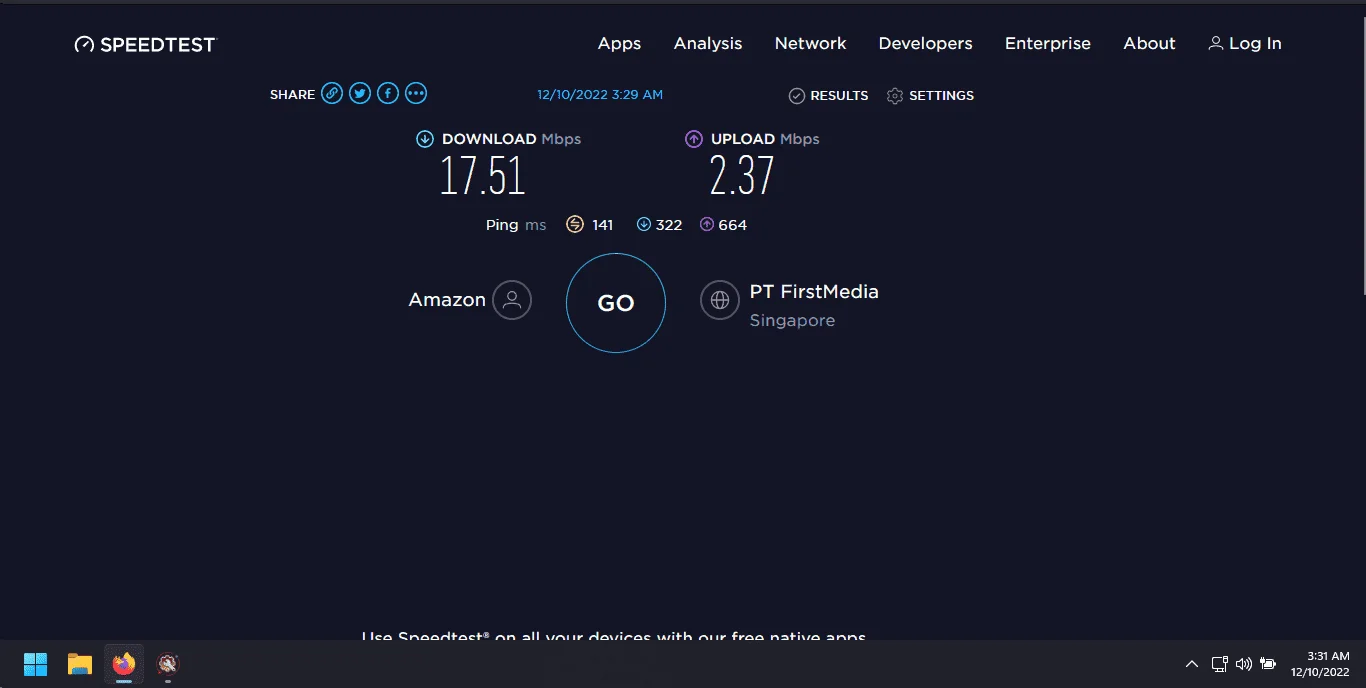This screenshot has height=688, width=1366.
Task: Click the upload ping icon beside 664
Action: [707, 225]
